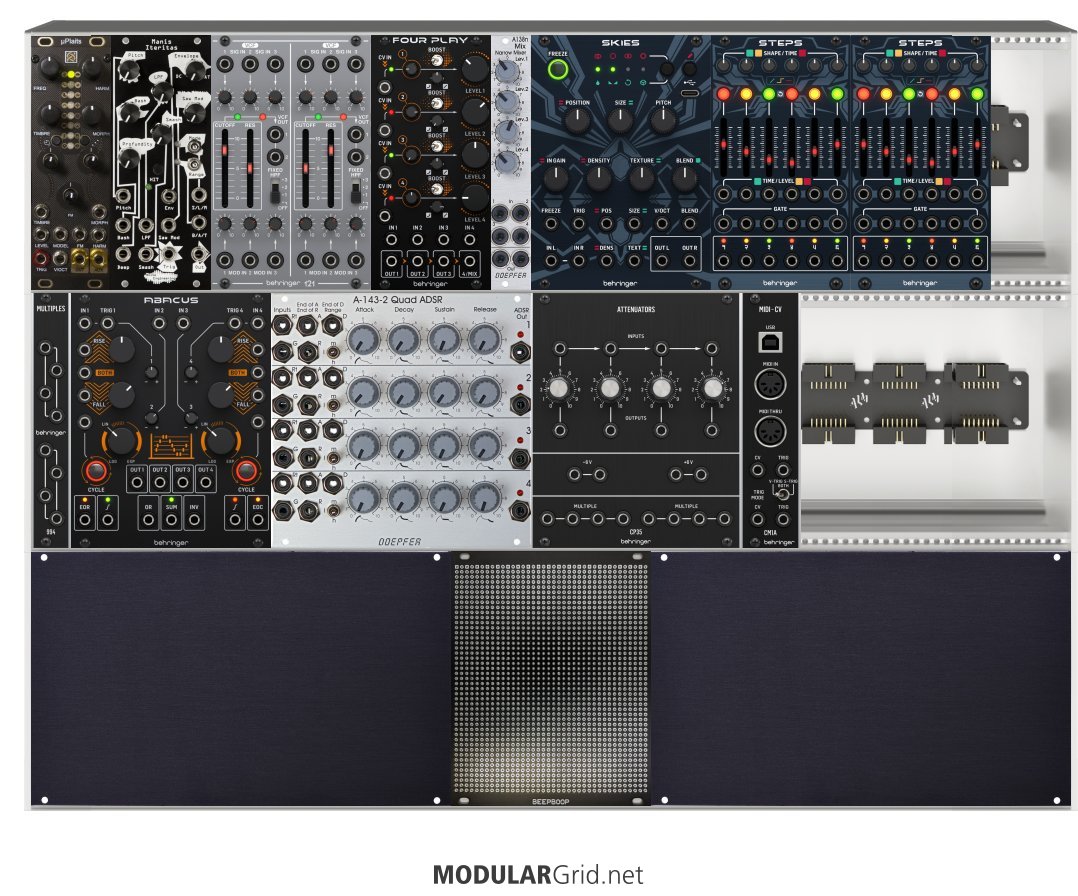
Task: Toggle the TRIG MODE switch on MIDI-CV
Action: tap(782, 494)
